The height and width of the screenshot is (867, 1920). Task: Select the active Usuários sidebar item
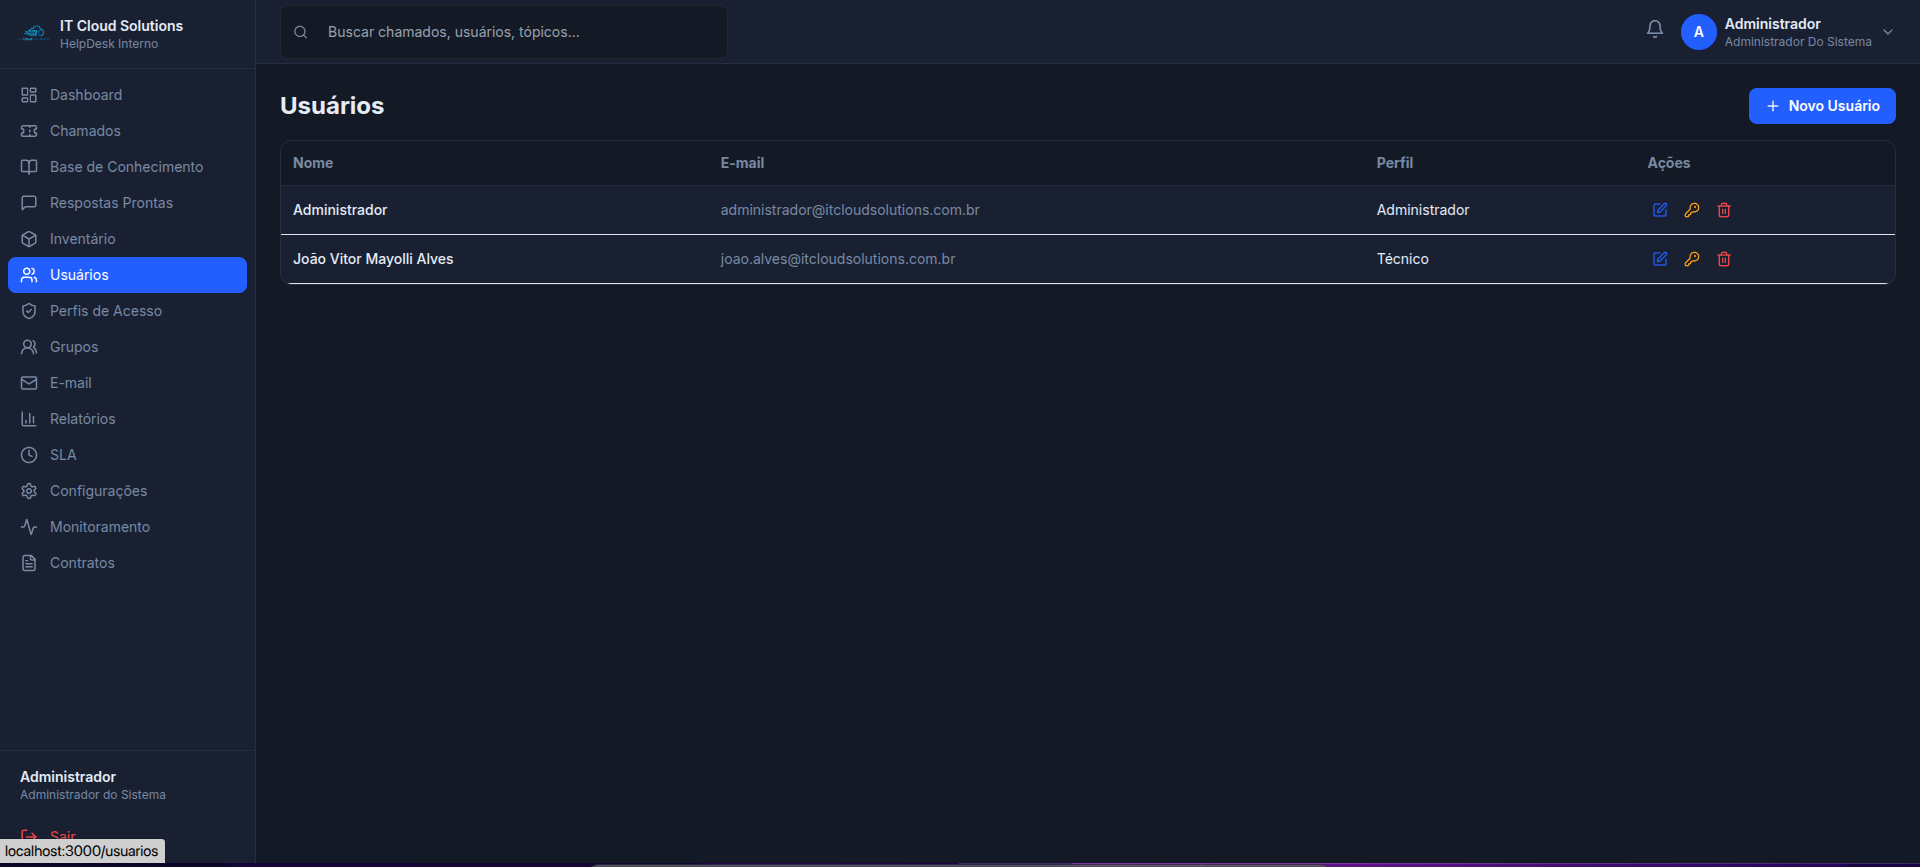(127, 275)
